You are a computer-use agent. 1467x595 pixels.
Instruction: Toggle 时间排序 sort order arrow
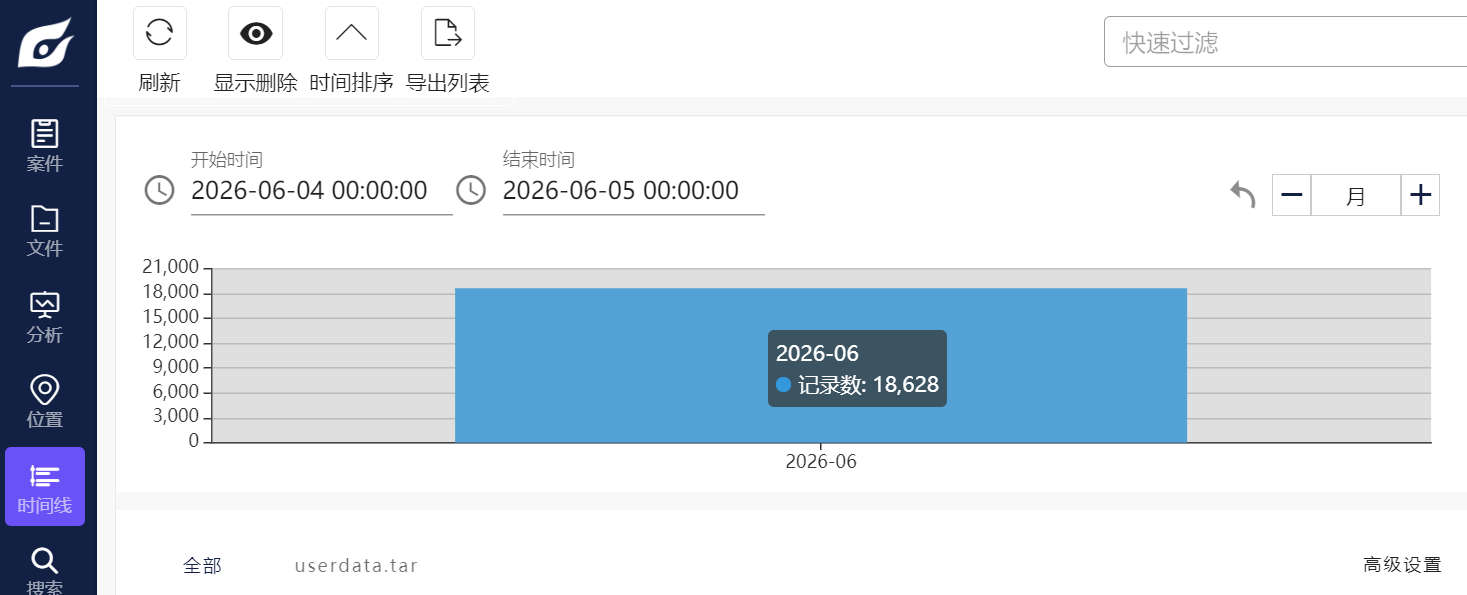351,33
